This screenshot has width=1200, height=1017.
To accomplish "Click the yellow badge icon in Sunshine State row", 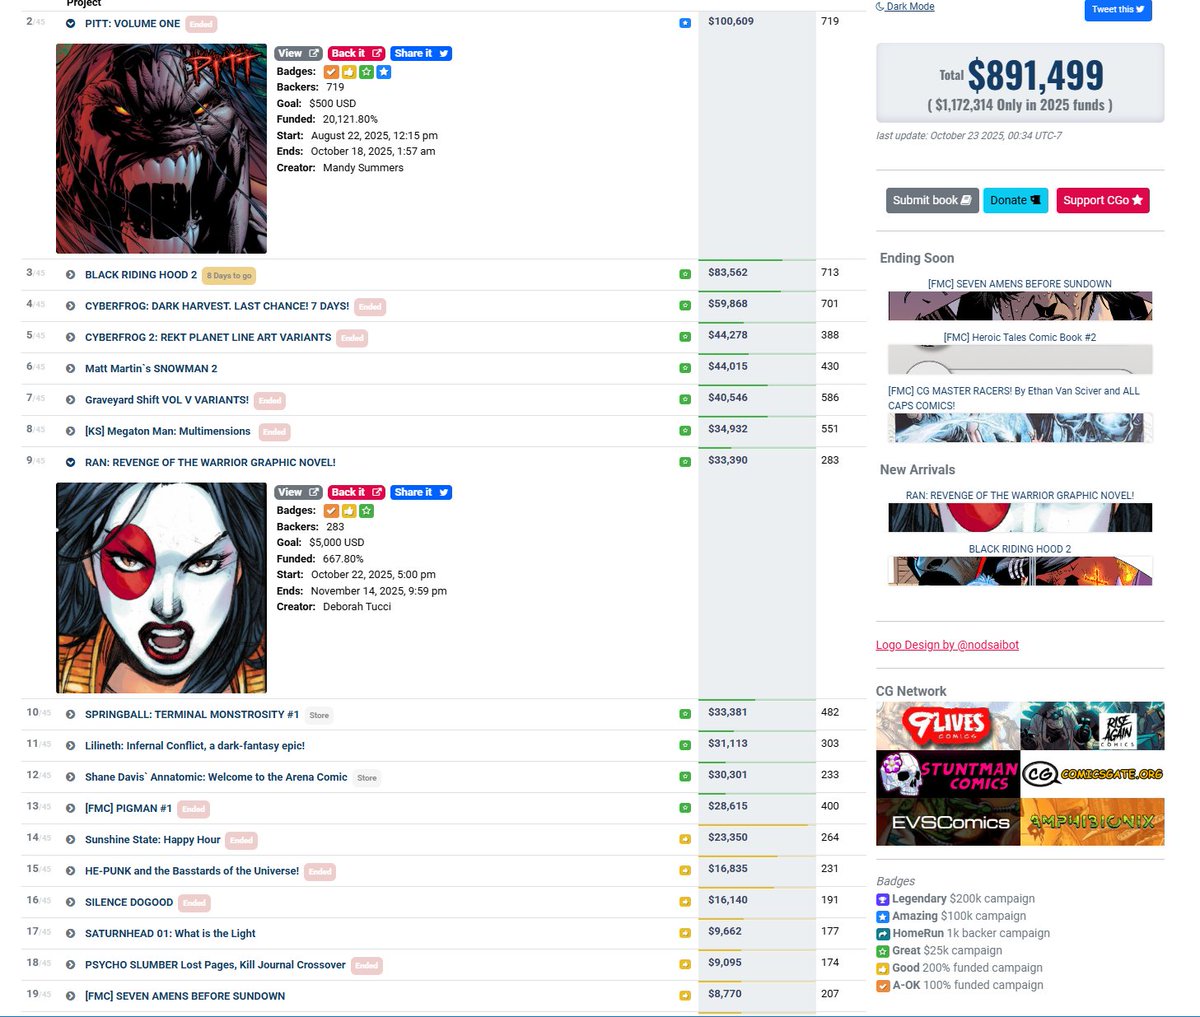I will click(685, 839).
